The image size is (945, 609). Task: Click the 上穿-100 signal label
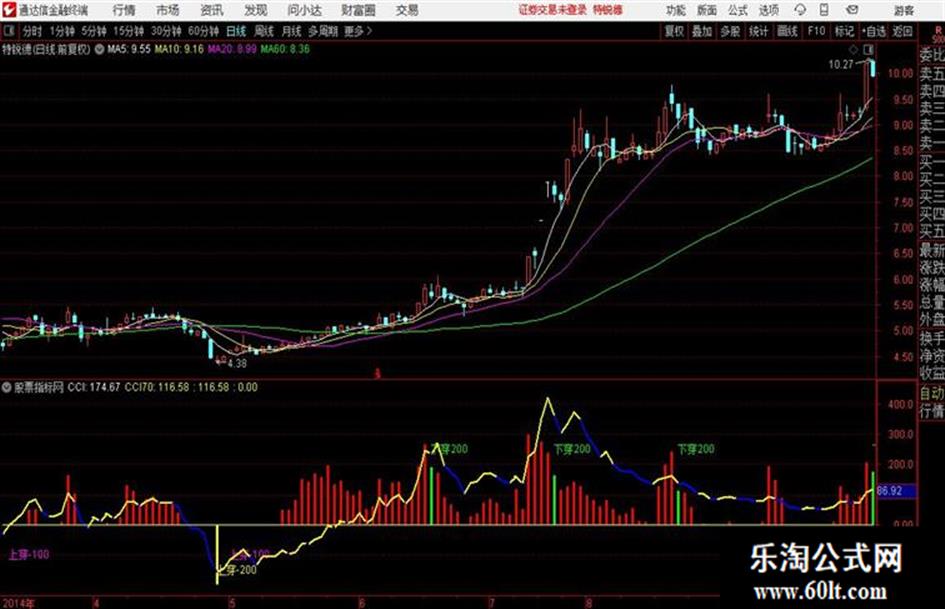28,554
